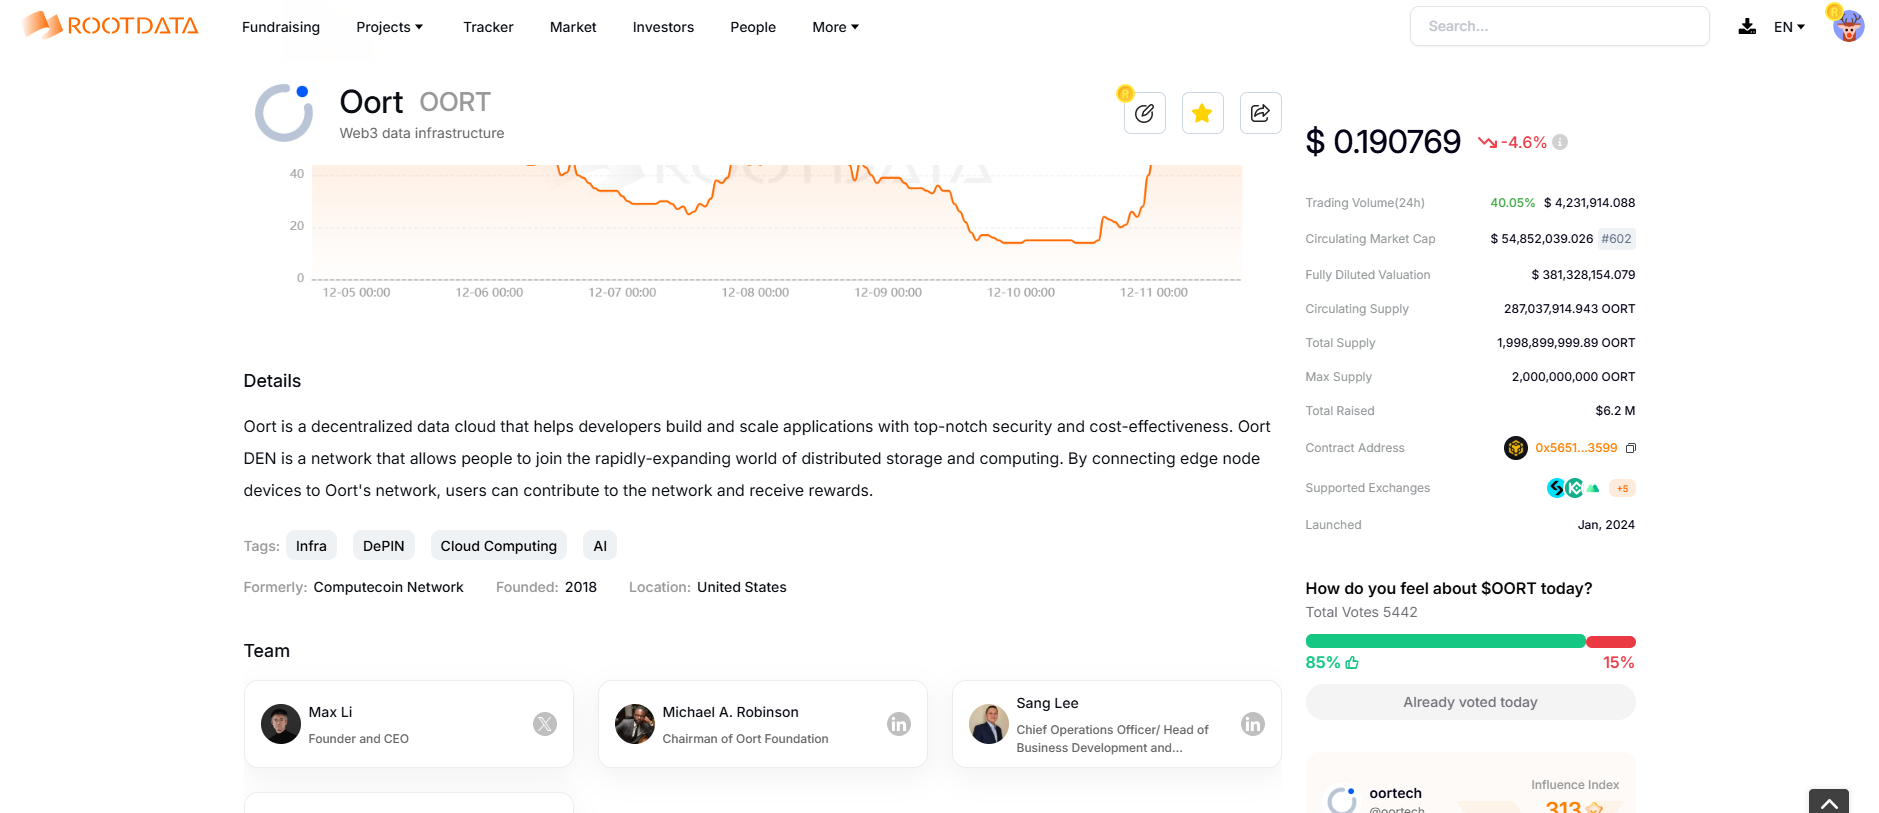Click the Jan, 2024 launched date
The image size is (1879, 813).
tap(1606, 525)
